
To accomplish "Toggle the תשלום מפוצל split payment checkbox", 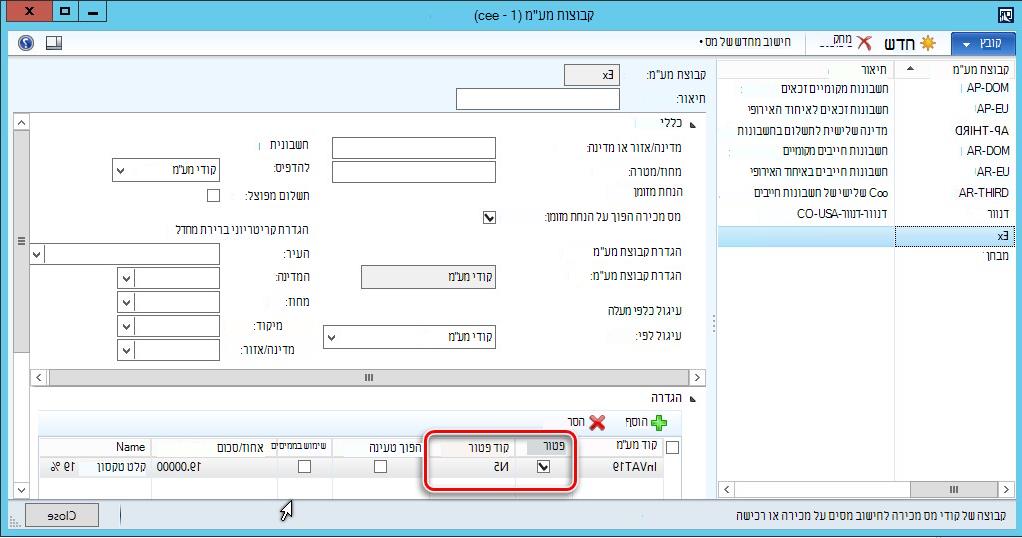I will click(213, 196).
